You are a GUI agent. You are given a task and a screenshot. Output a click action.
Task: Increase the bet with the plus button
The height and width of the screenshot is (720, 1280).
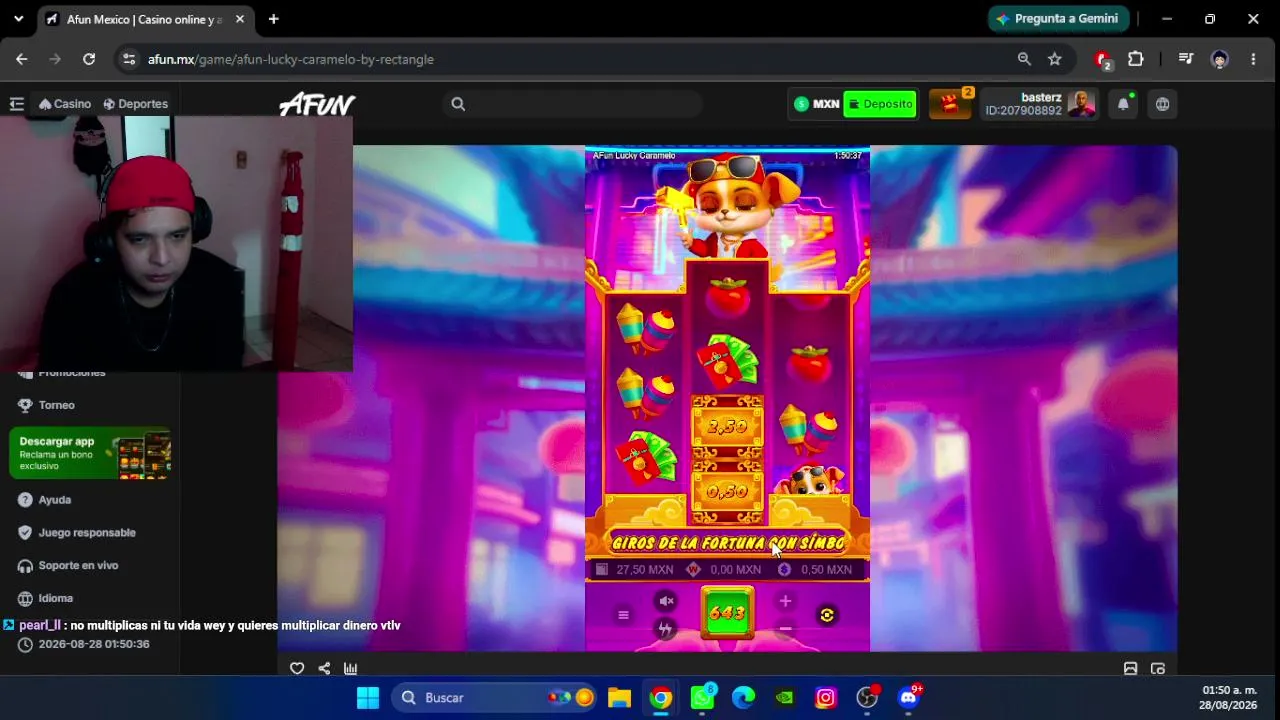click(785, 601)
